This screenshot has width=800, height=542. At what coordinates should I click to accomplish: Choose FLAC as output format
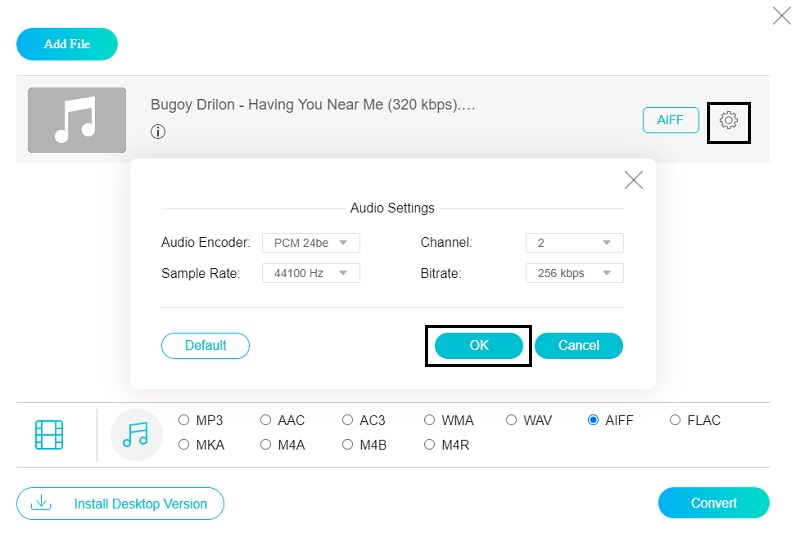pyautogui.click(x=675, y=420)
